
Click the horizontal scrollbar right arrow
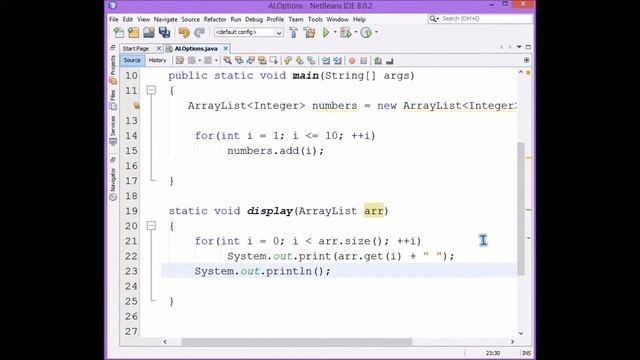coord(512,342)
